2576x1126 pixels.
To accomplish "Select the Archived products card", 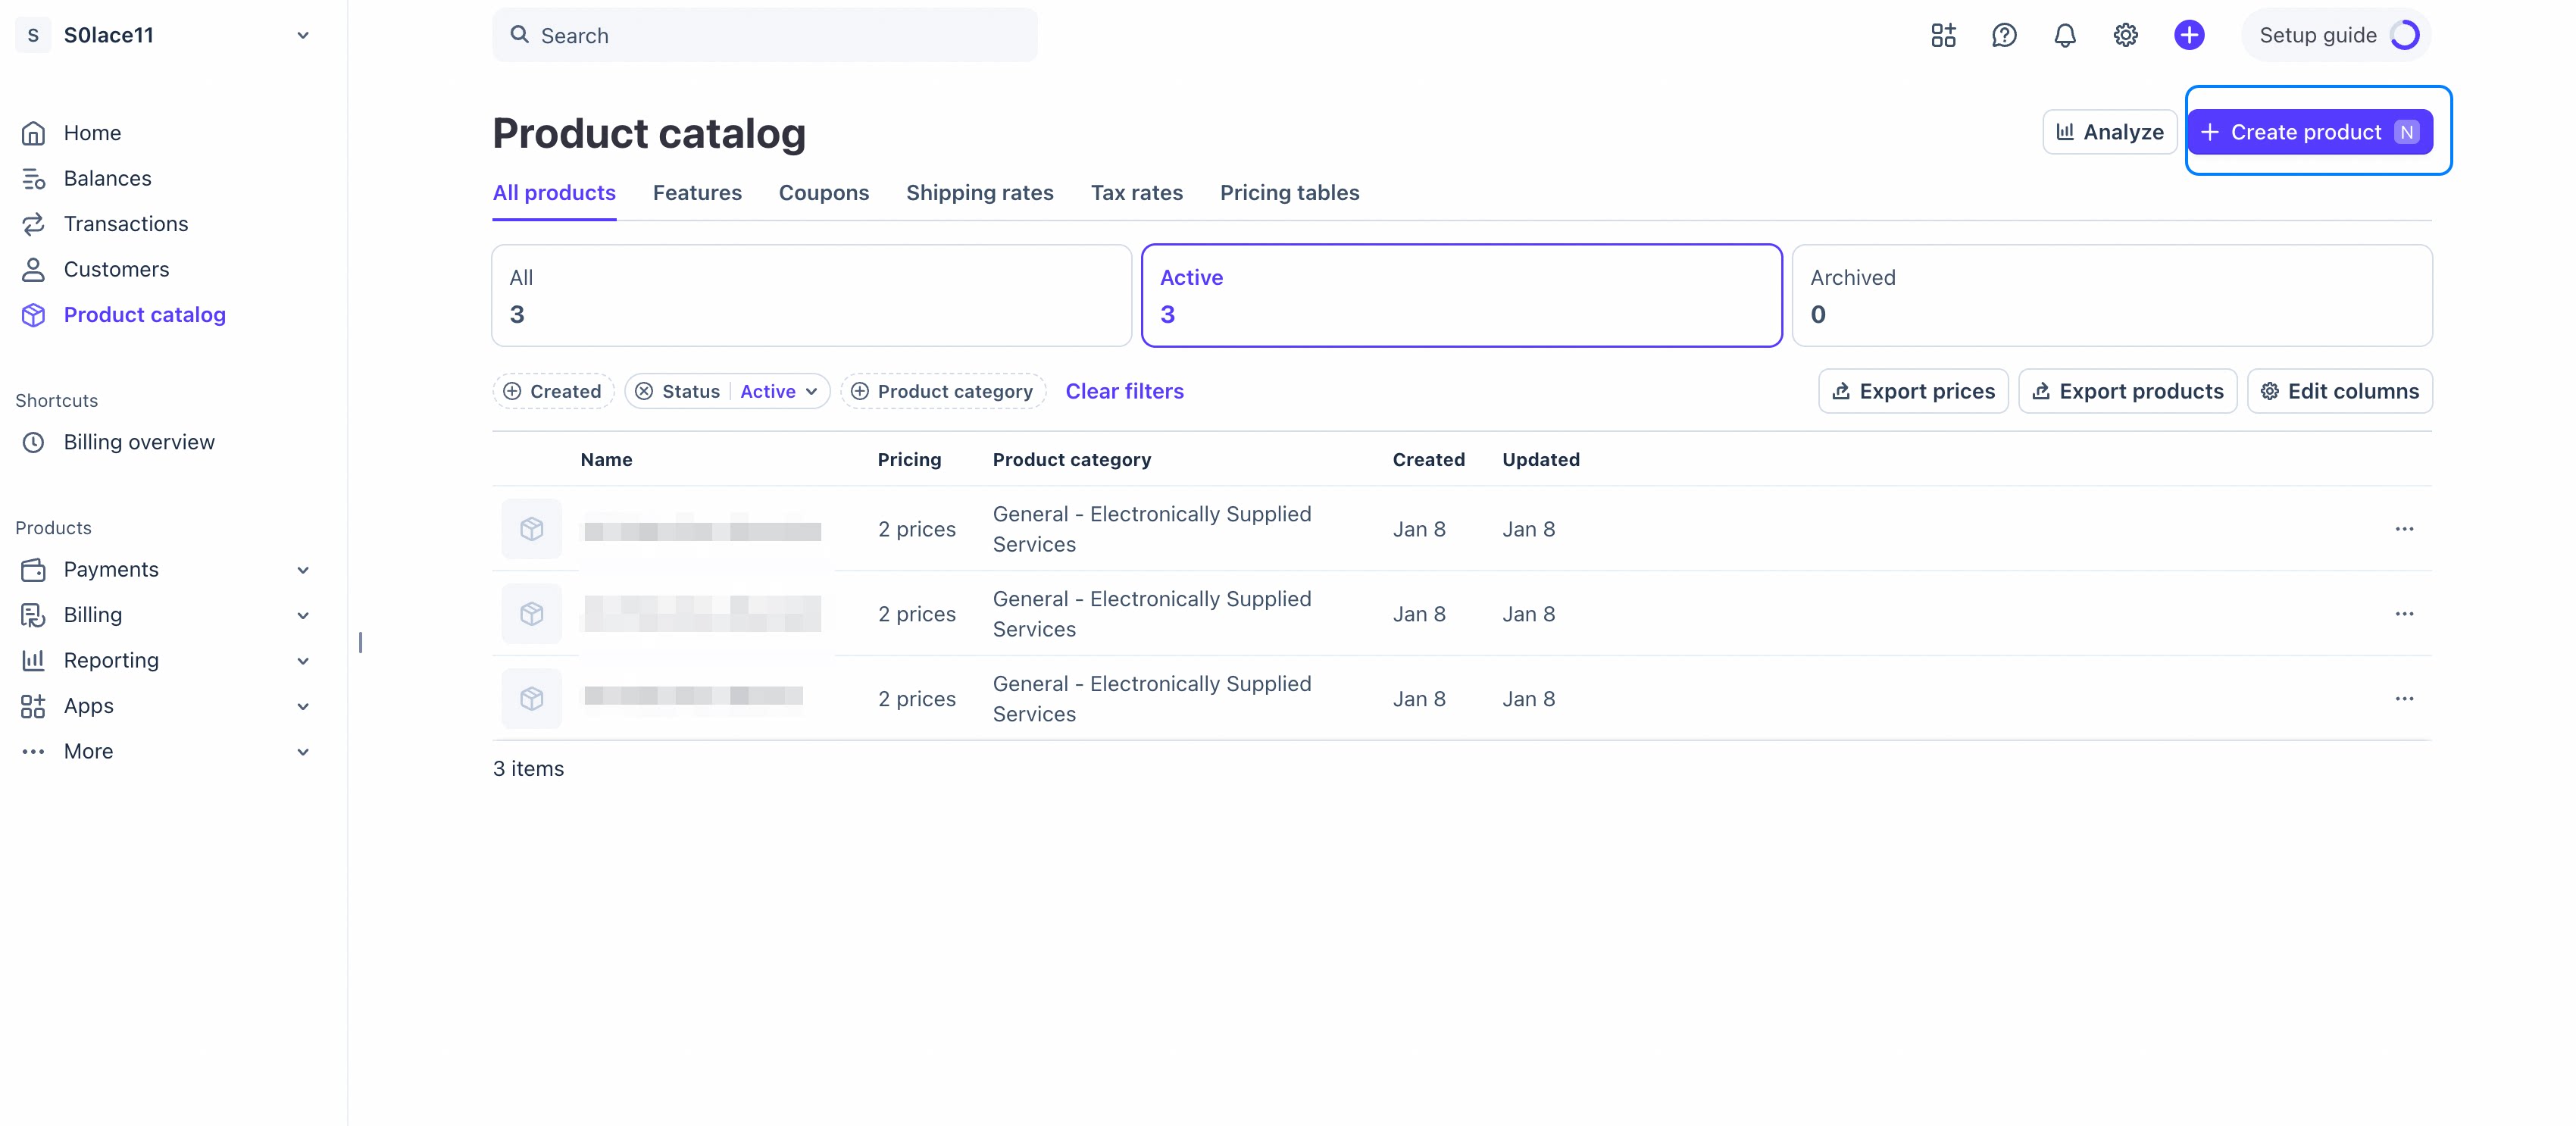I will [2112, 296].
